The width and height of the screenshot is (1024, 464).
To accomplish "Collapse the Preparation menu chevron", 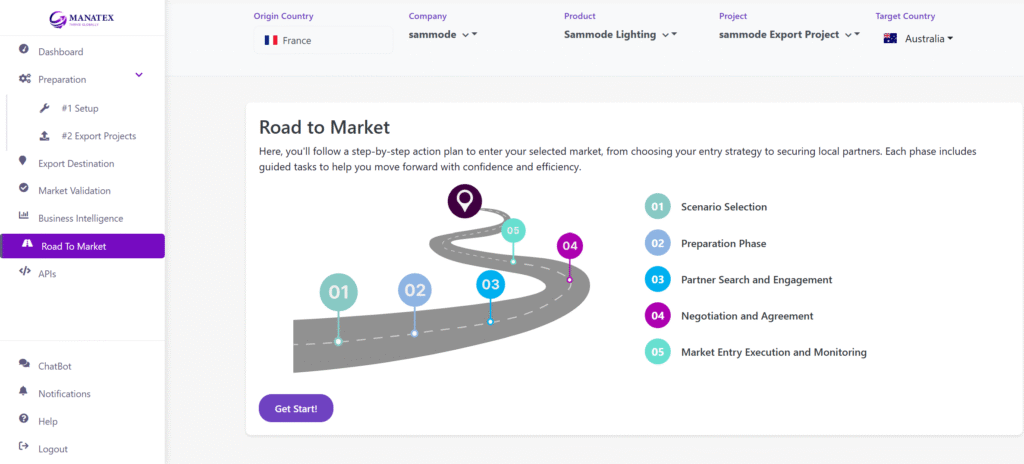I will 139,76.
